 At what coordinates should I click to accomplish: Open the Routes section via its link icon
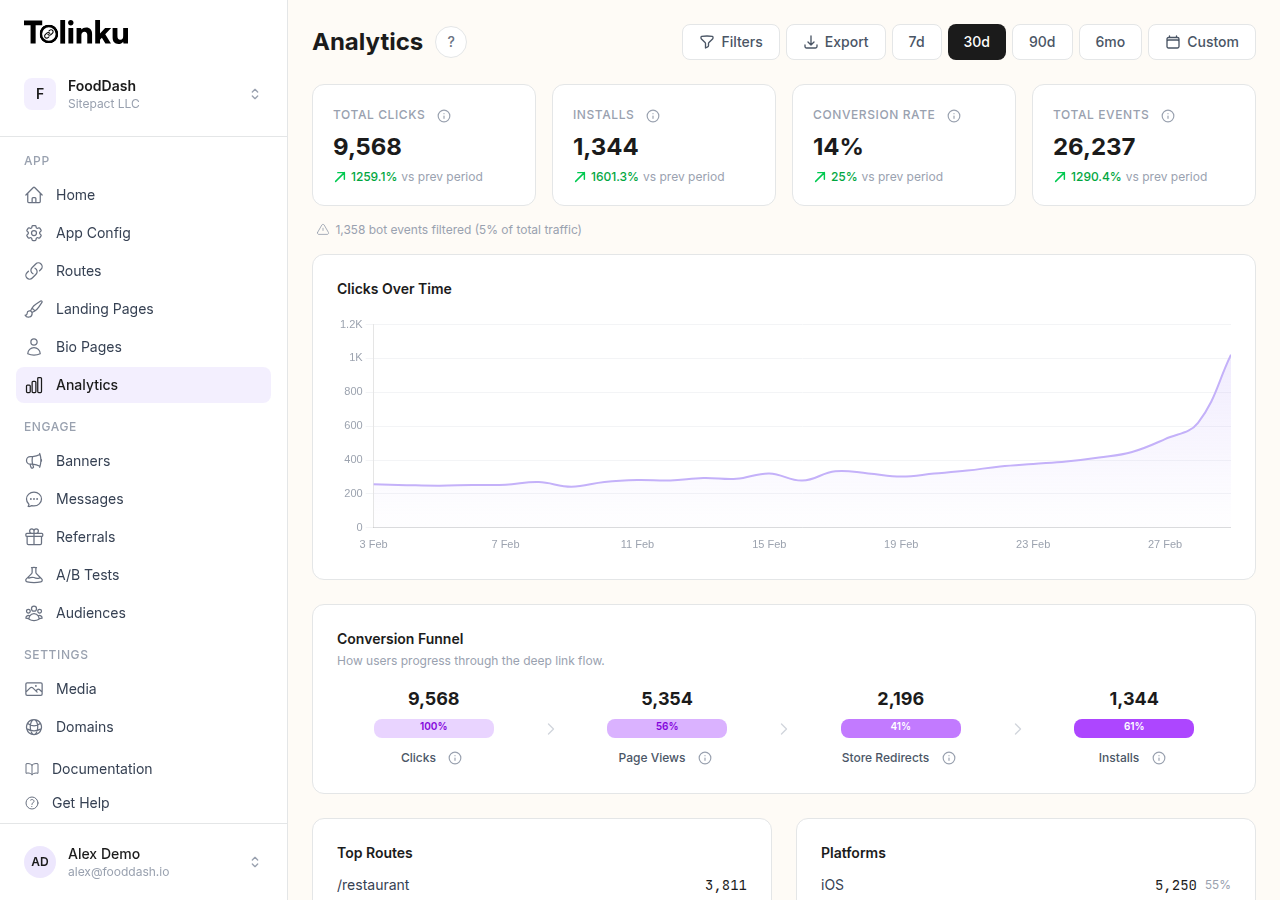36,271
